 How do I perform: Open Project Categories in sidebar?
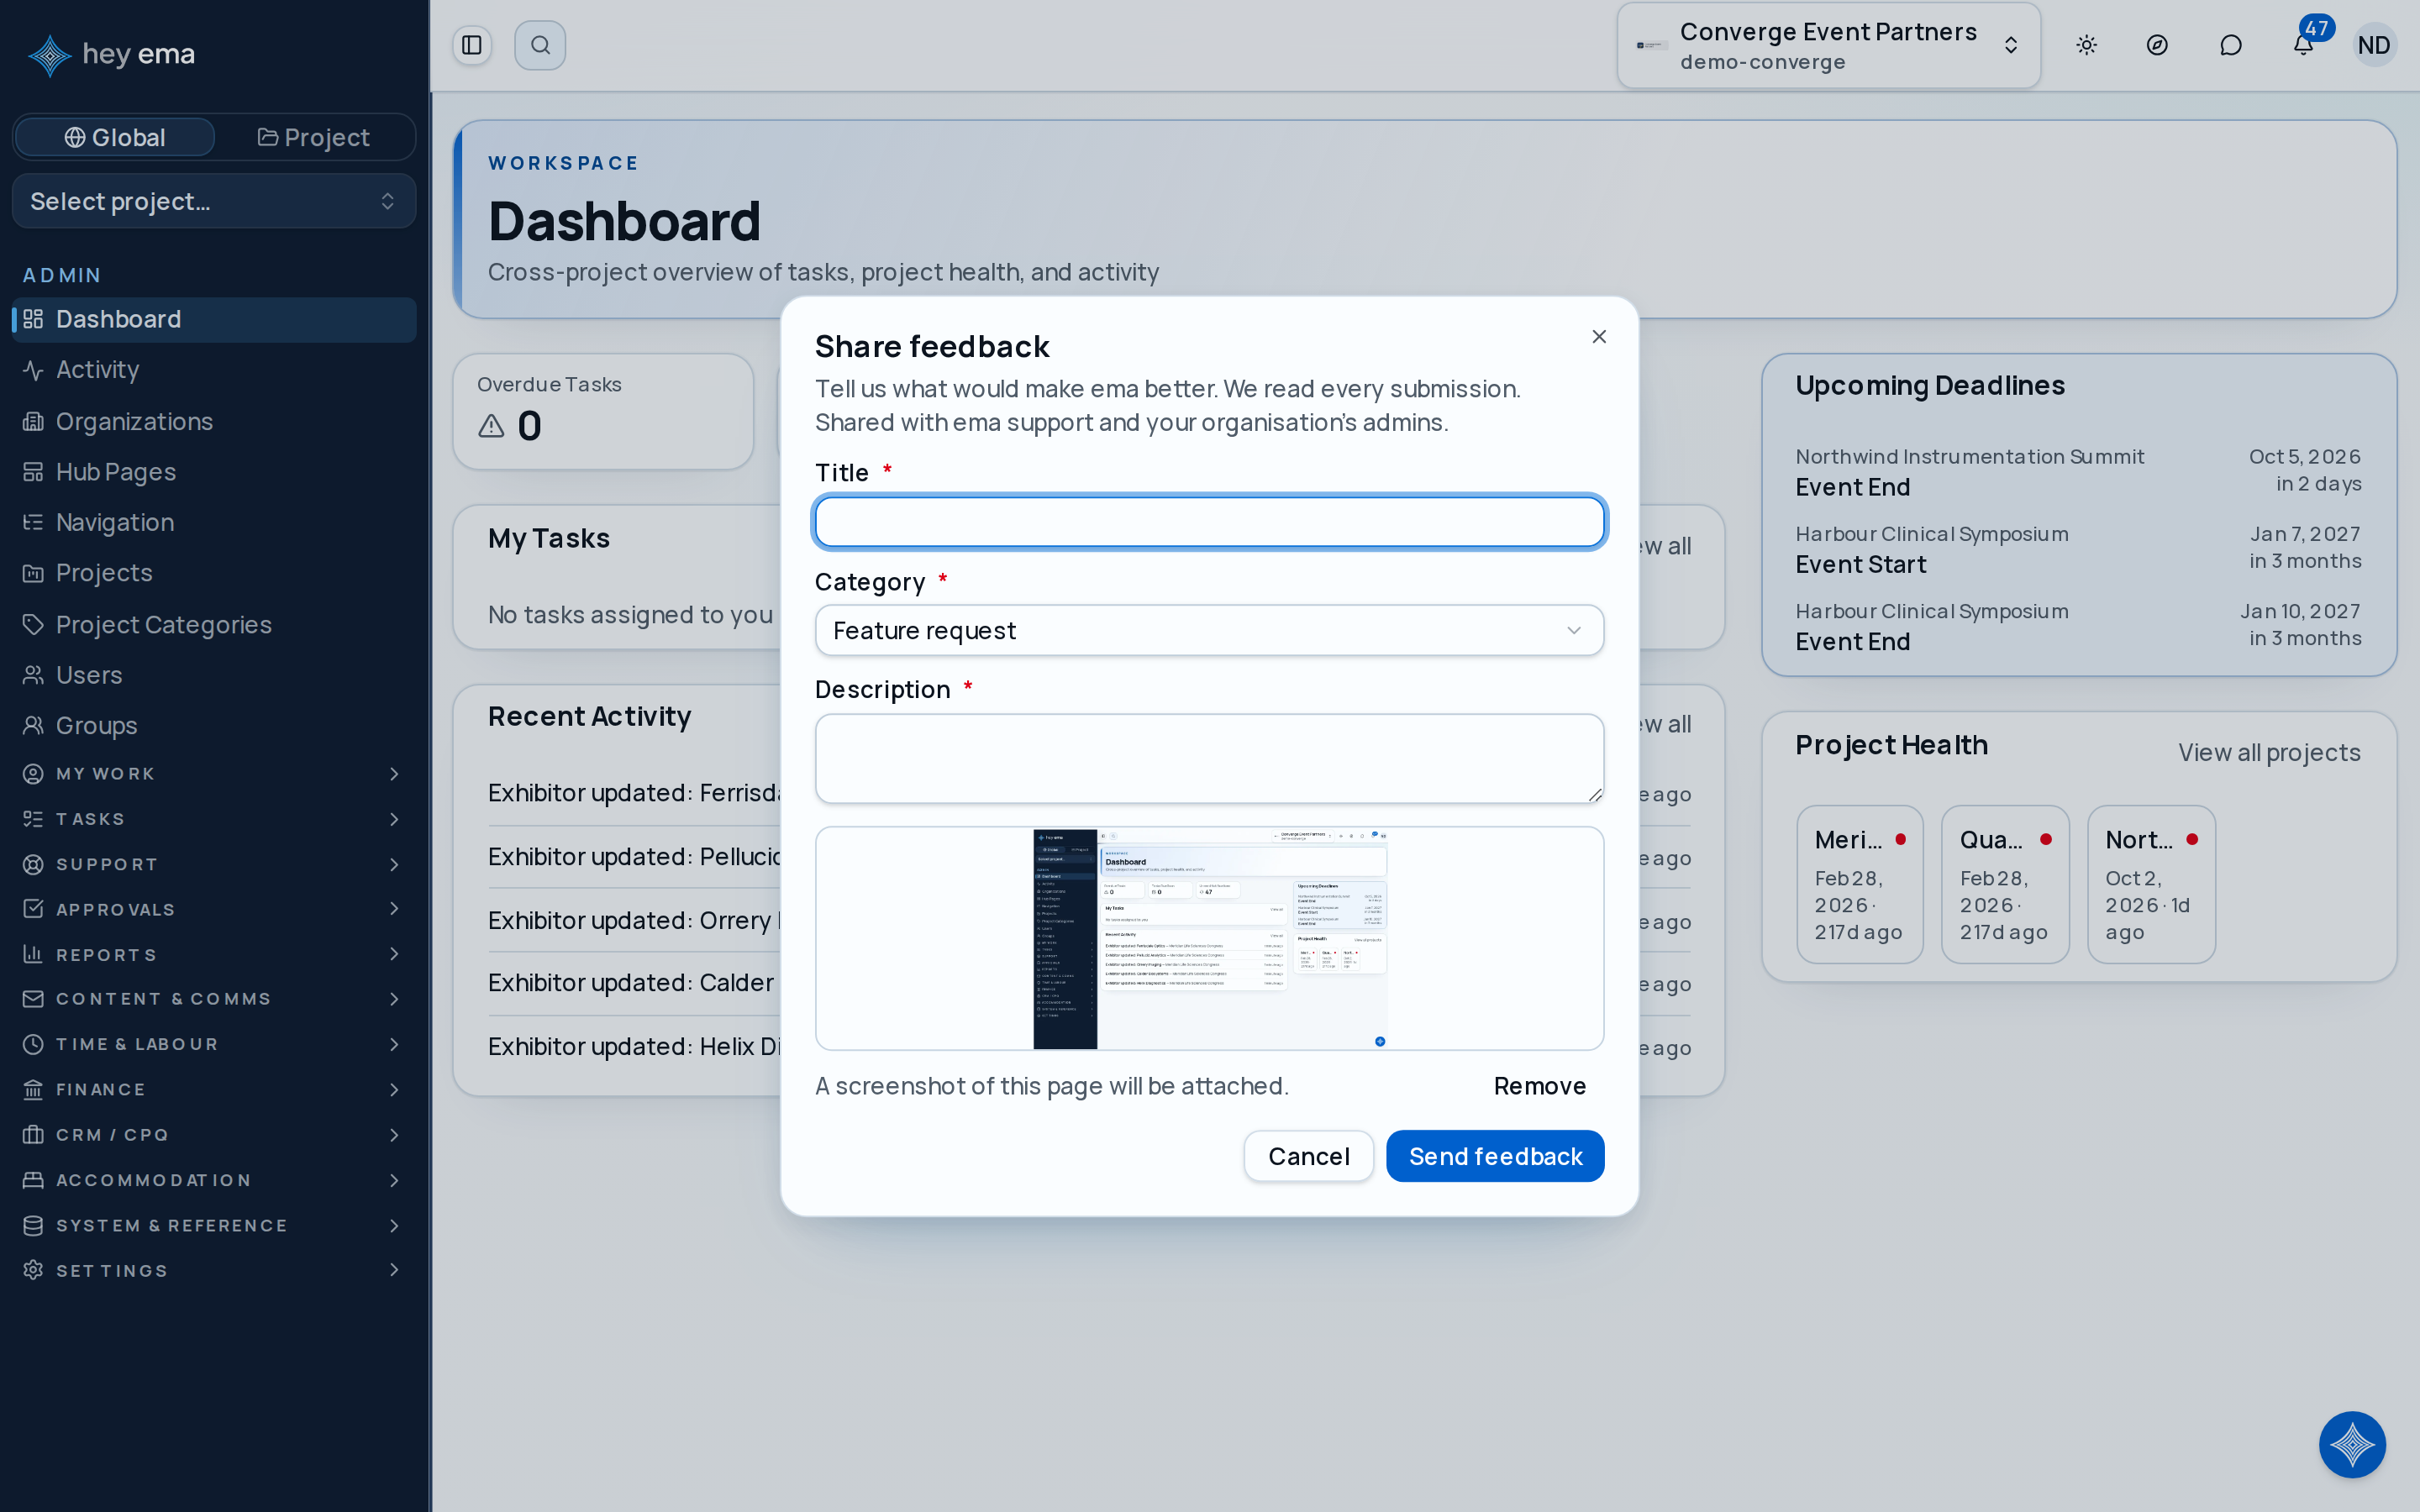(213, 625)
